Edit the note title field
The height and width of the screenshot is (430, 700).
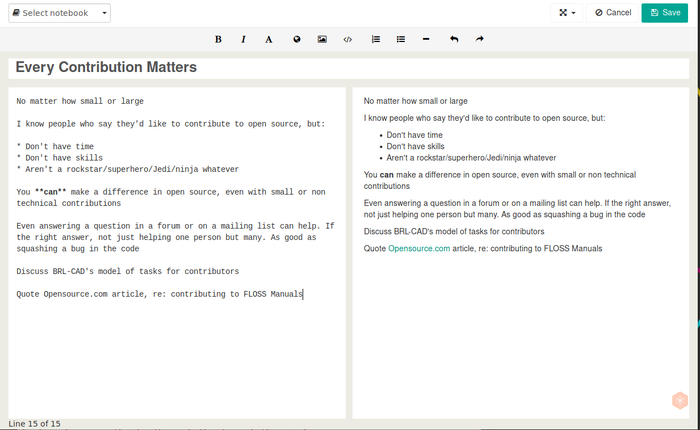point(349,67)
